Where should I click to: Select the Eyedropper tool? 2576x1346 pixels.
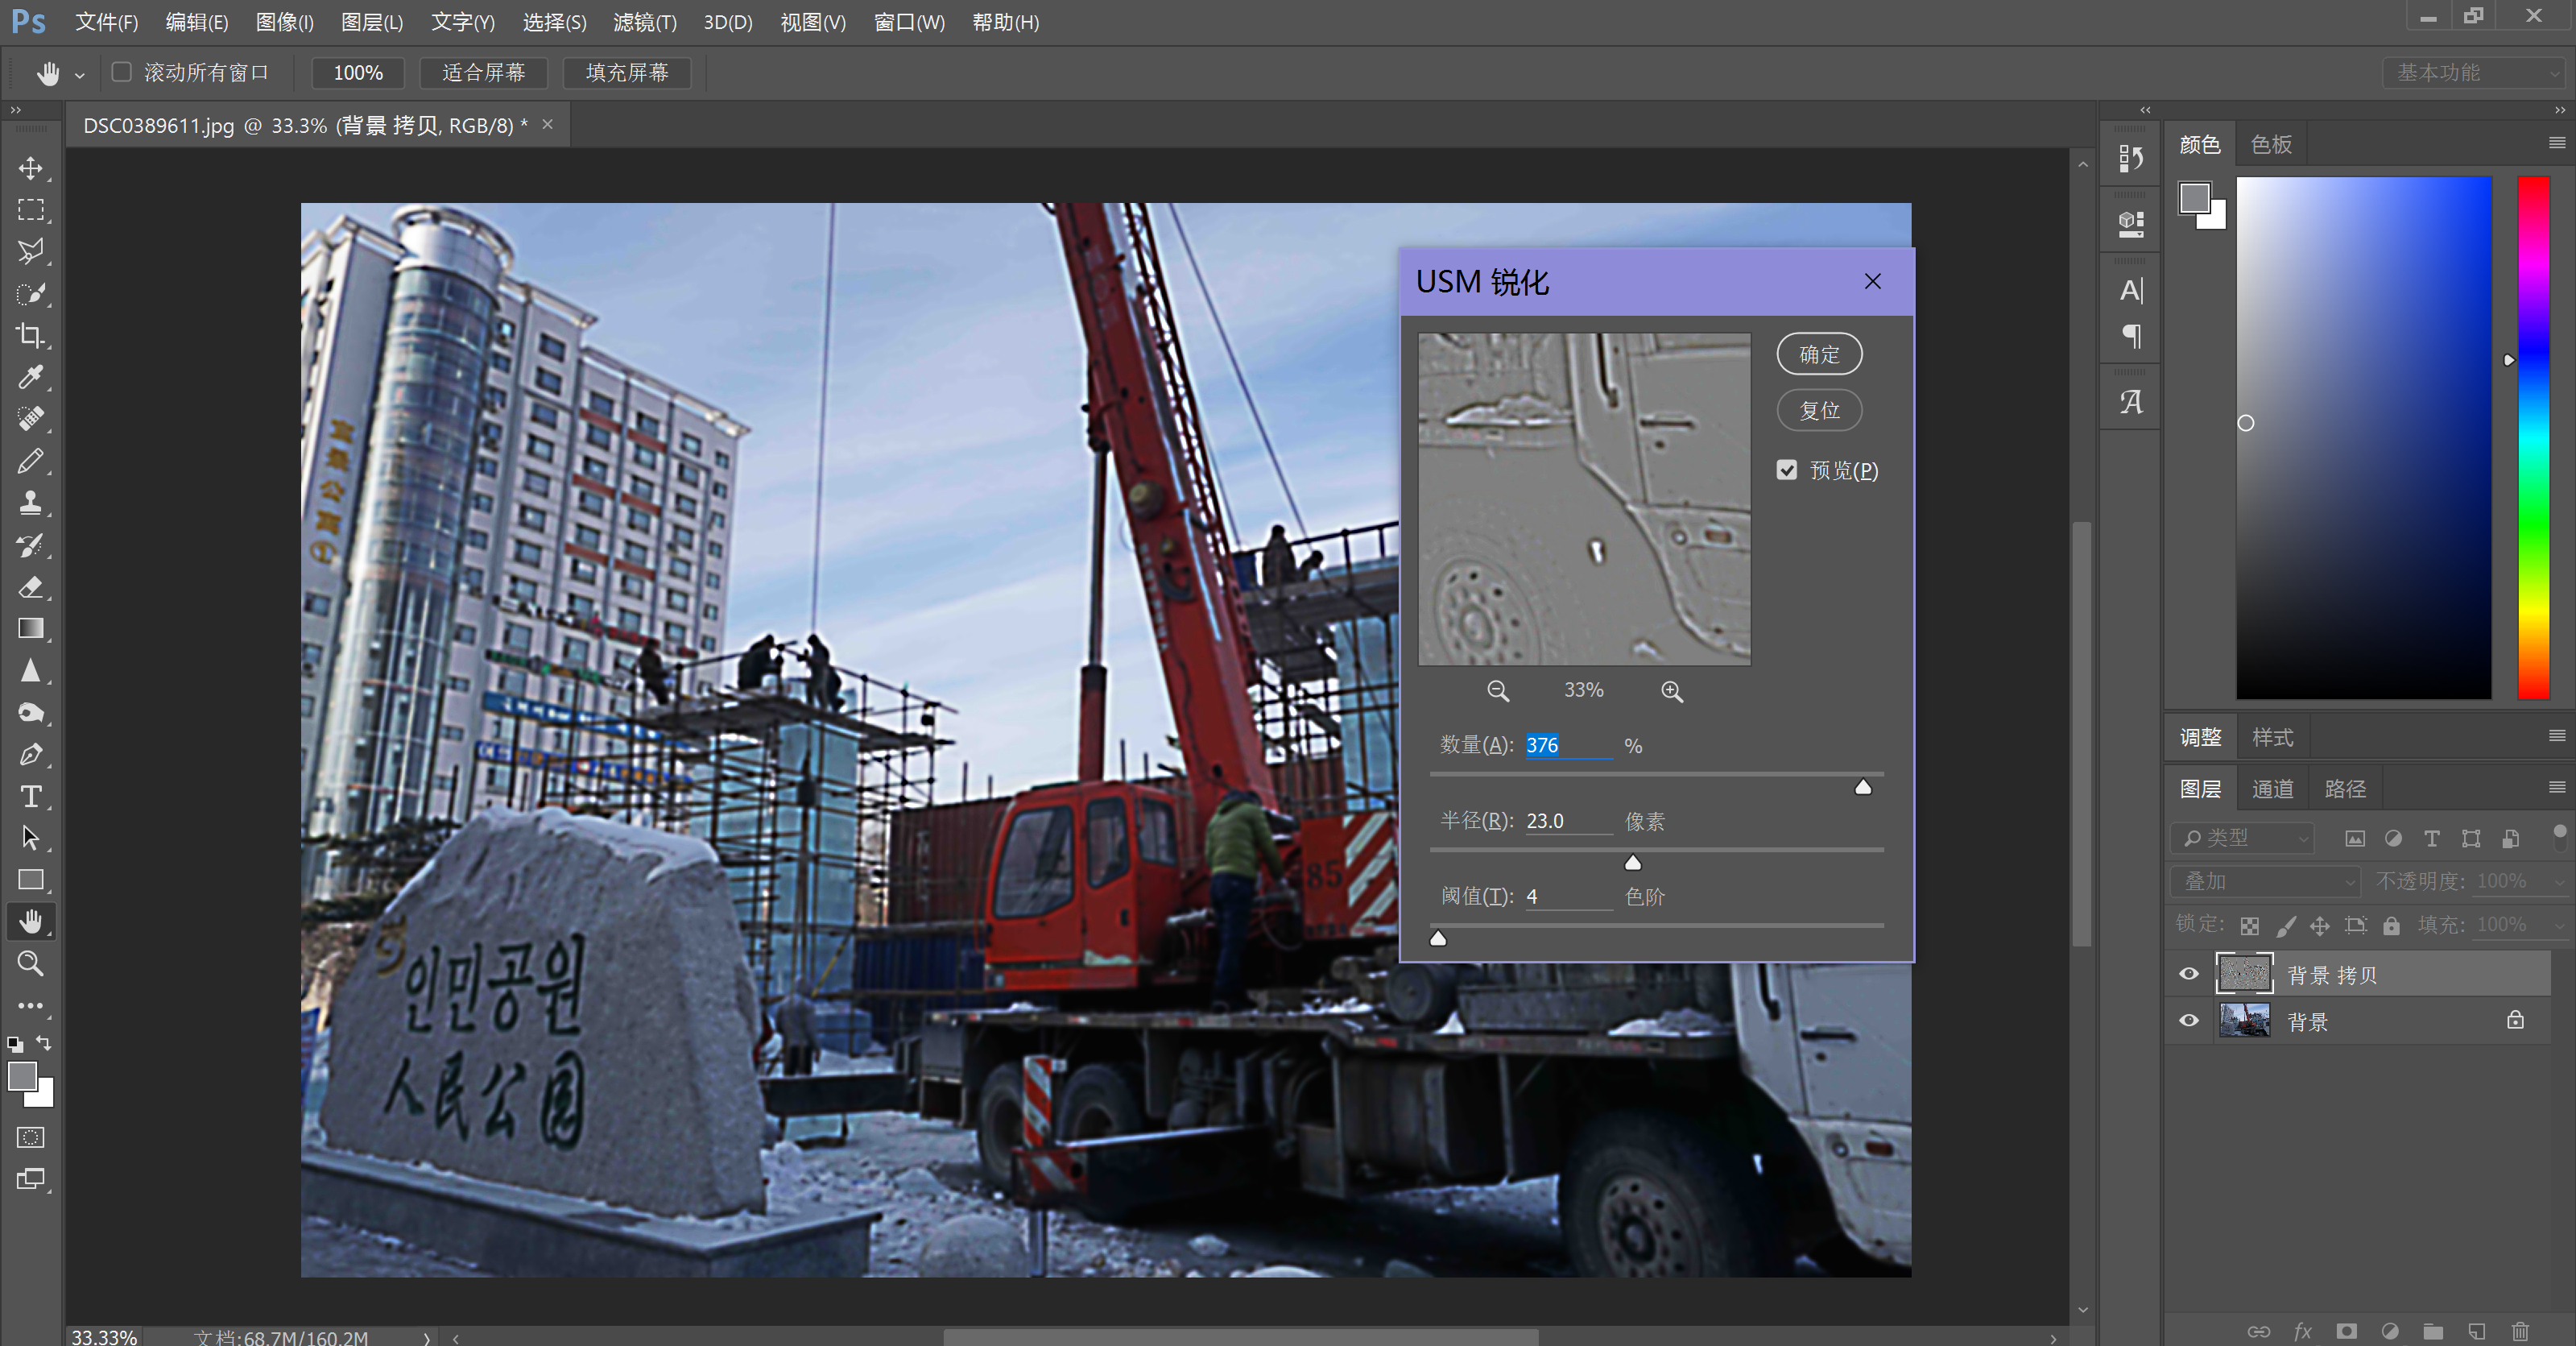(x=31, y=377)
